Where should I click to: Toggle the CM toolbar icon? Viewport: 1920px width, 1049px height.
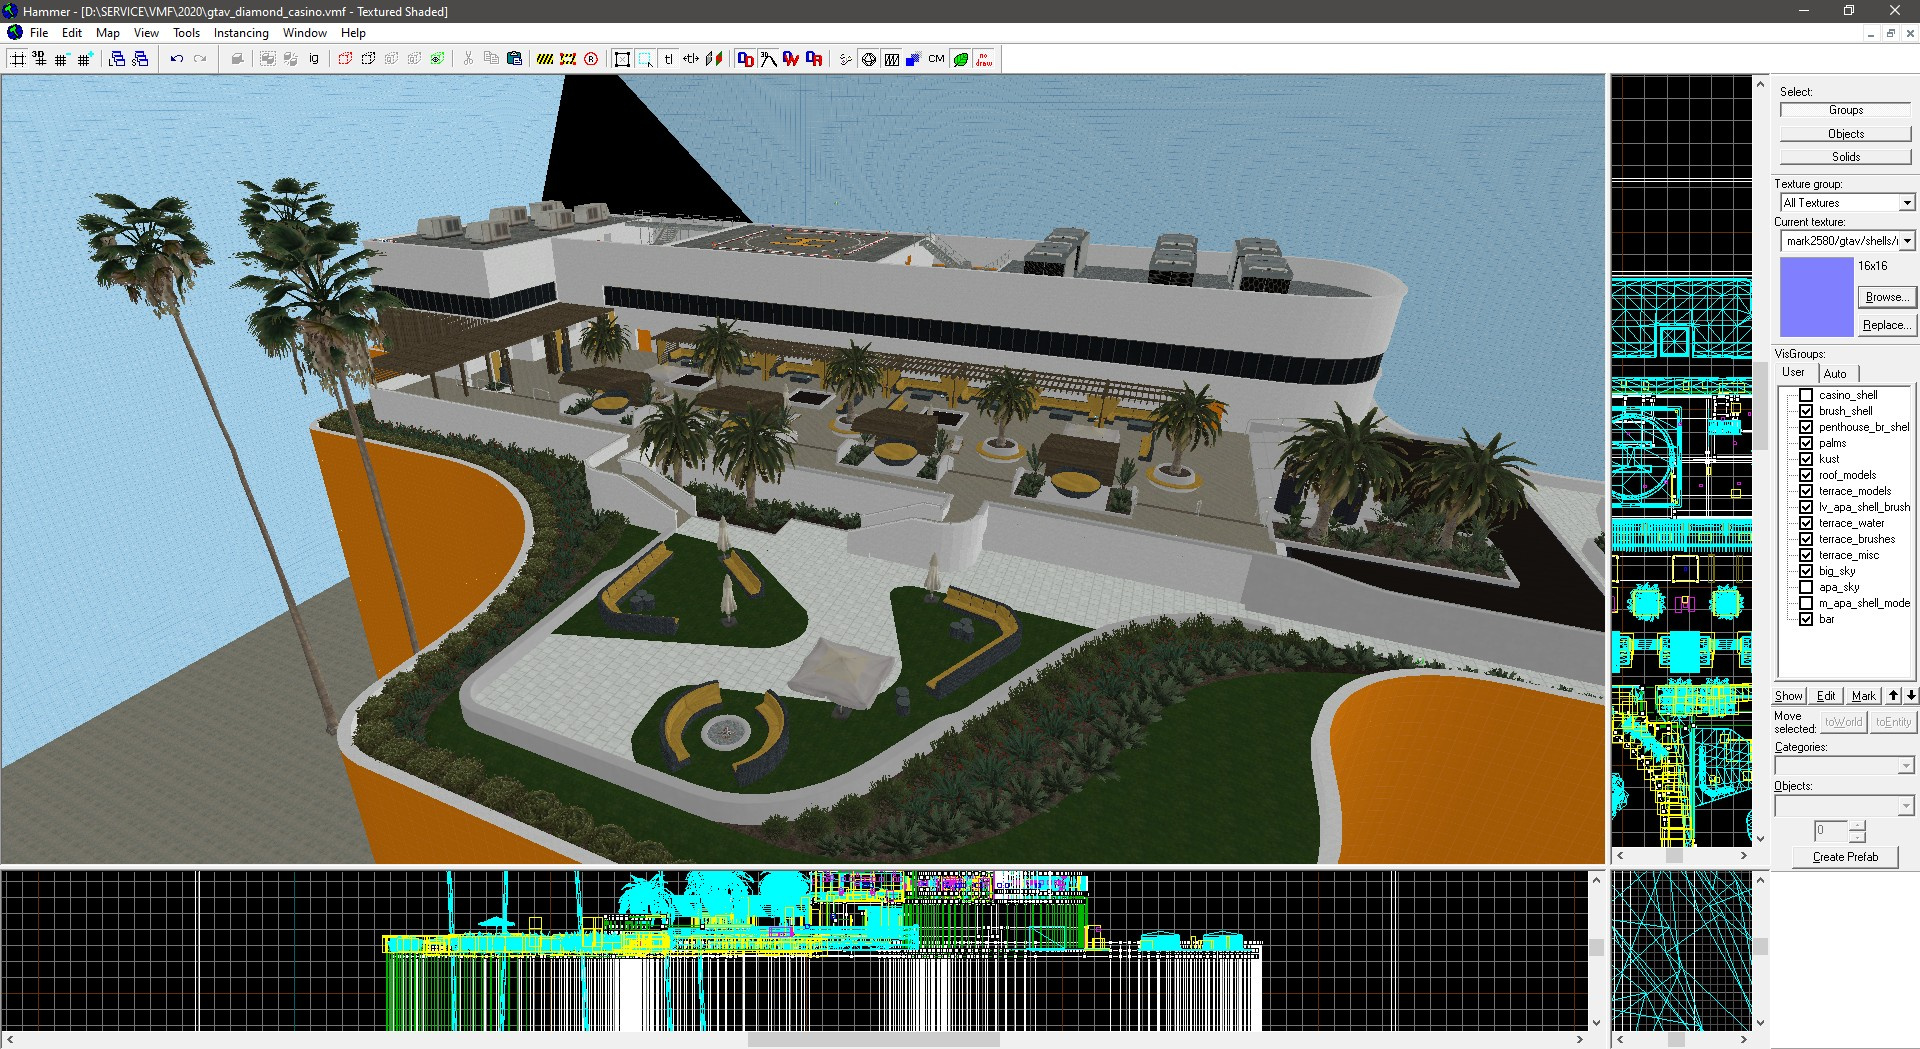click(936, 59)
